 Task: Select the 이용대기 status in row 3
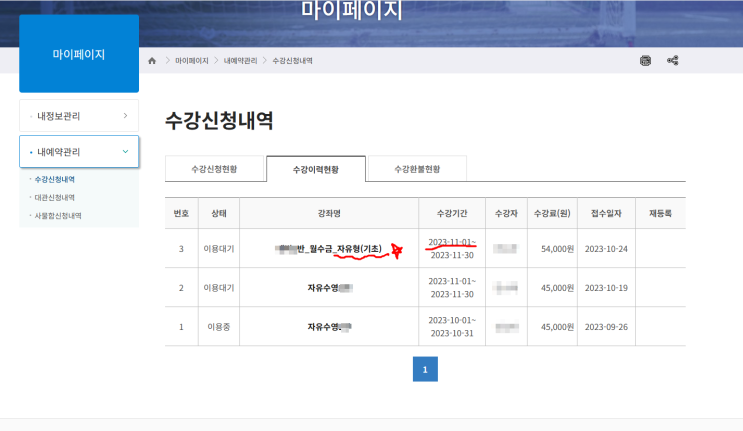pyautogui.click(x=219, y=249)
